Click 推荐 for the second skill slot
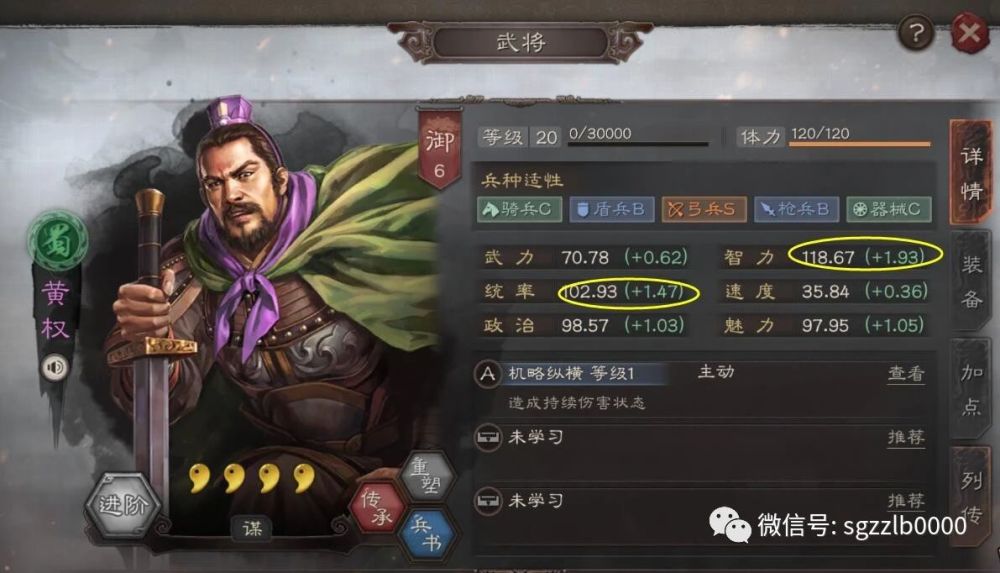Screen dimensions: 1000x573 pos(906,437)
